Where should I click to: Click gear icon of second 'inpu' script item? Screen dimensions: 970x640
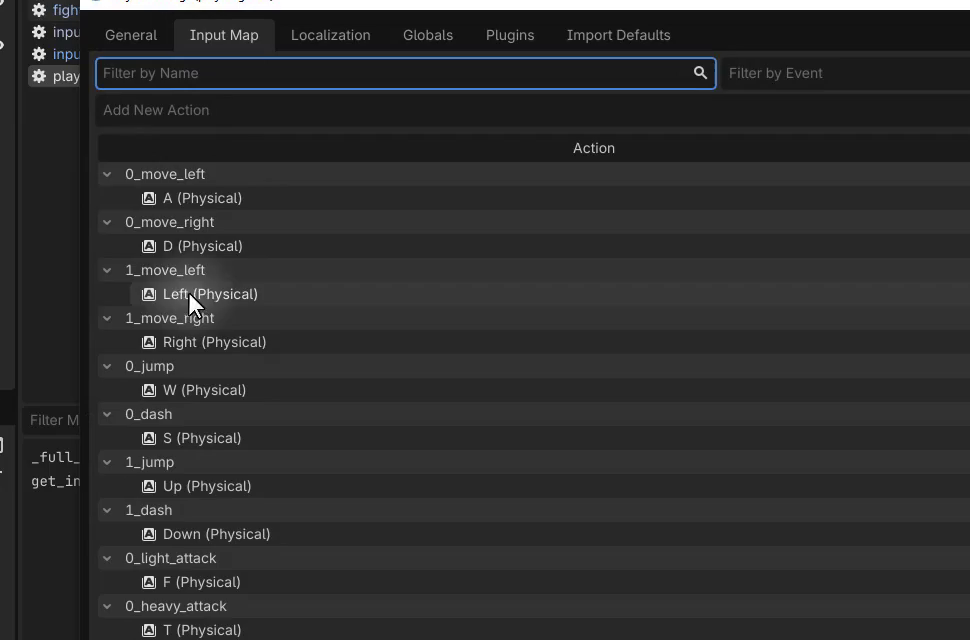coord(39,54)
